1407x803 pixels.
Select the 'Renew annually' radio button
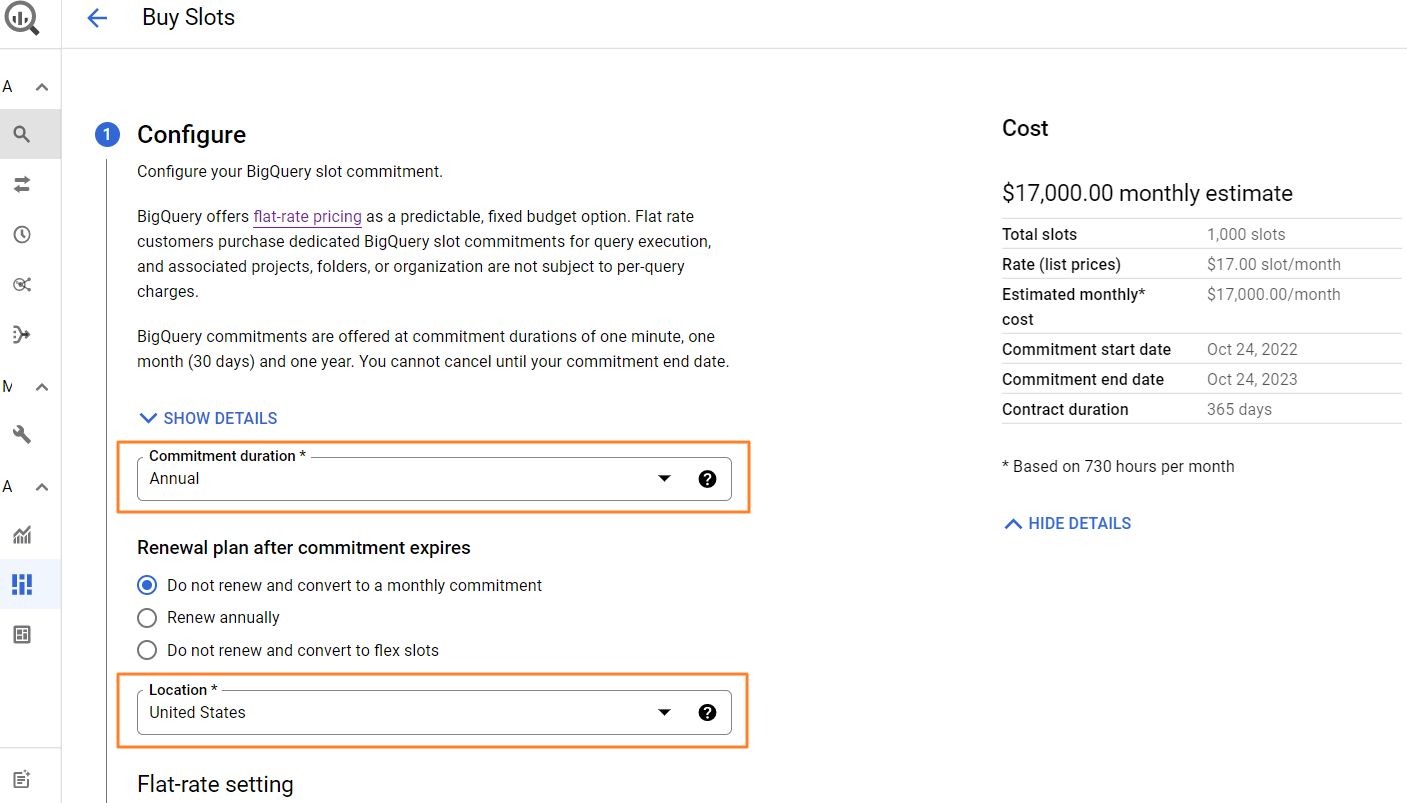tap(147, 618)
